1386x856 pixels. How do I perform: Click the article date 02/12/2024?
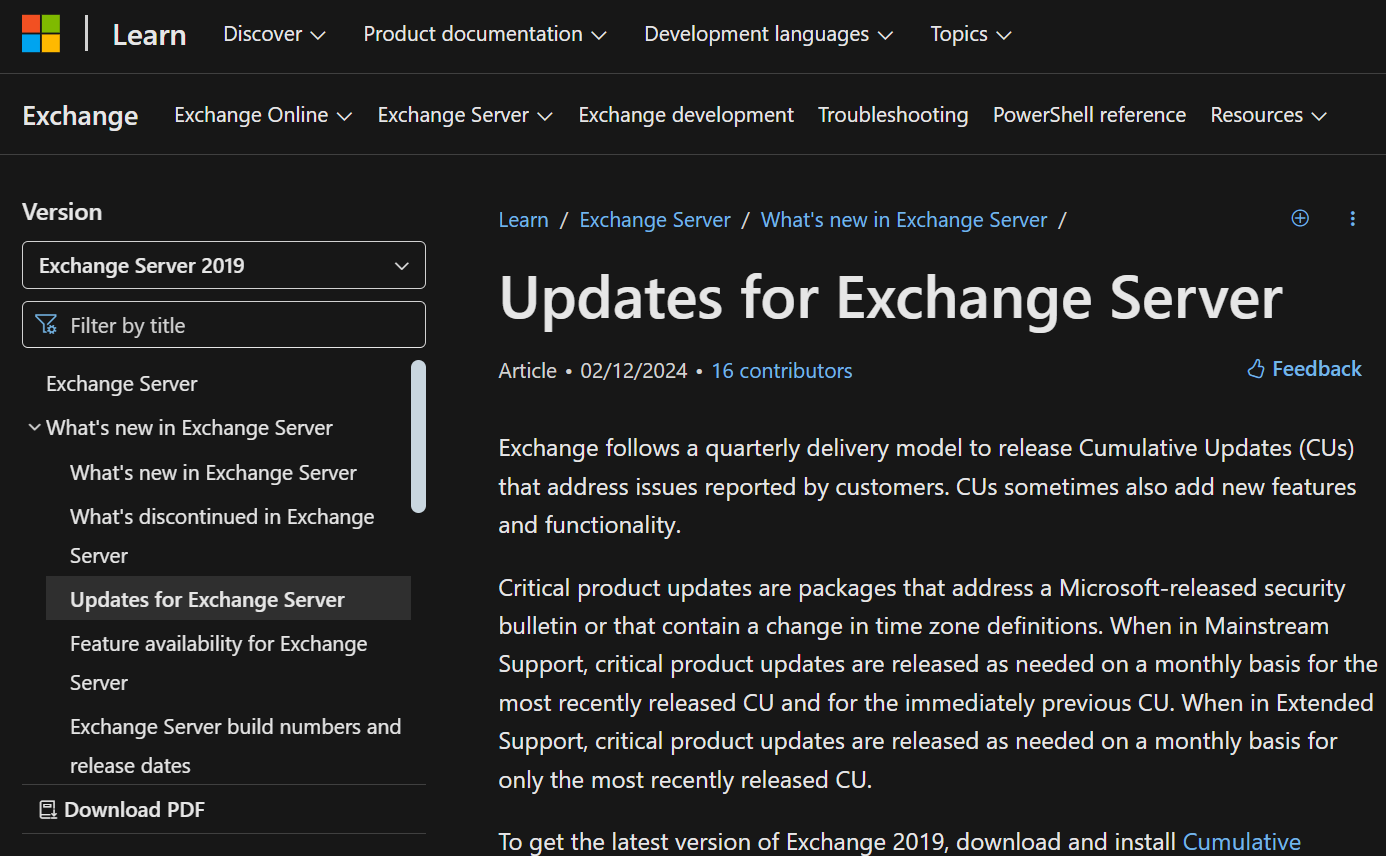[x=634, y=371]
